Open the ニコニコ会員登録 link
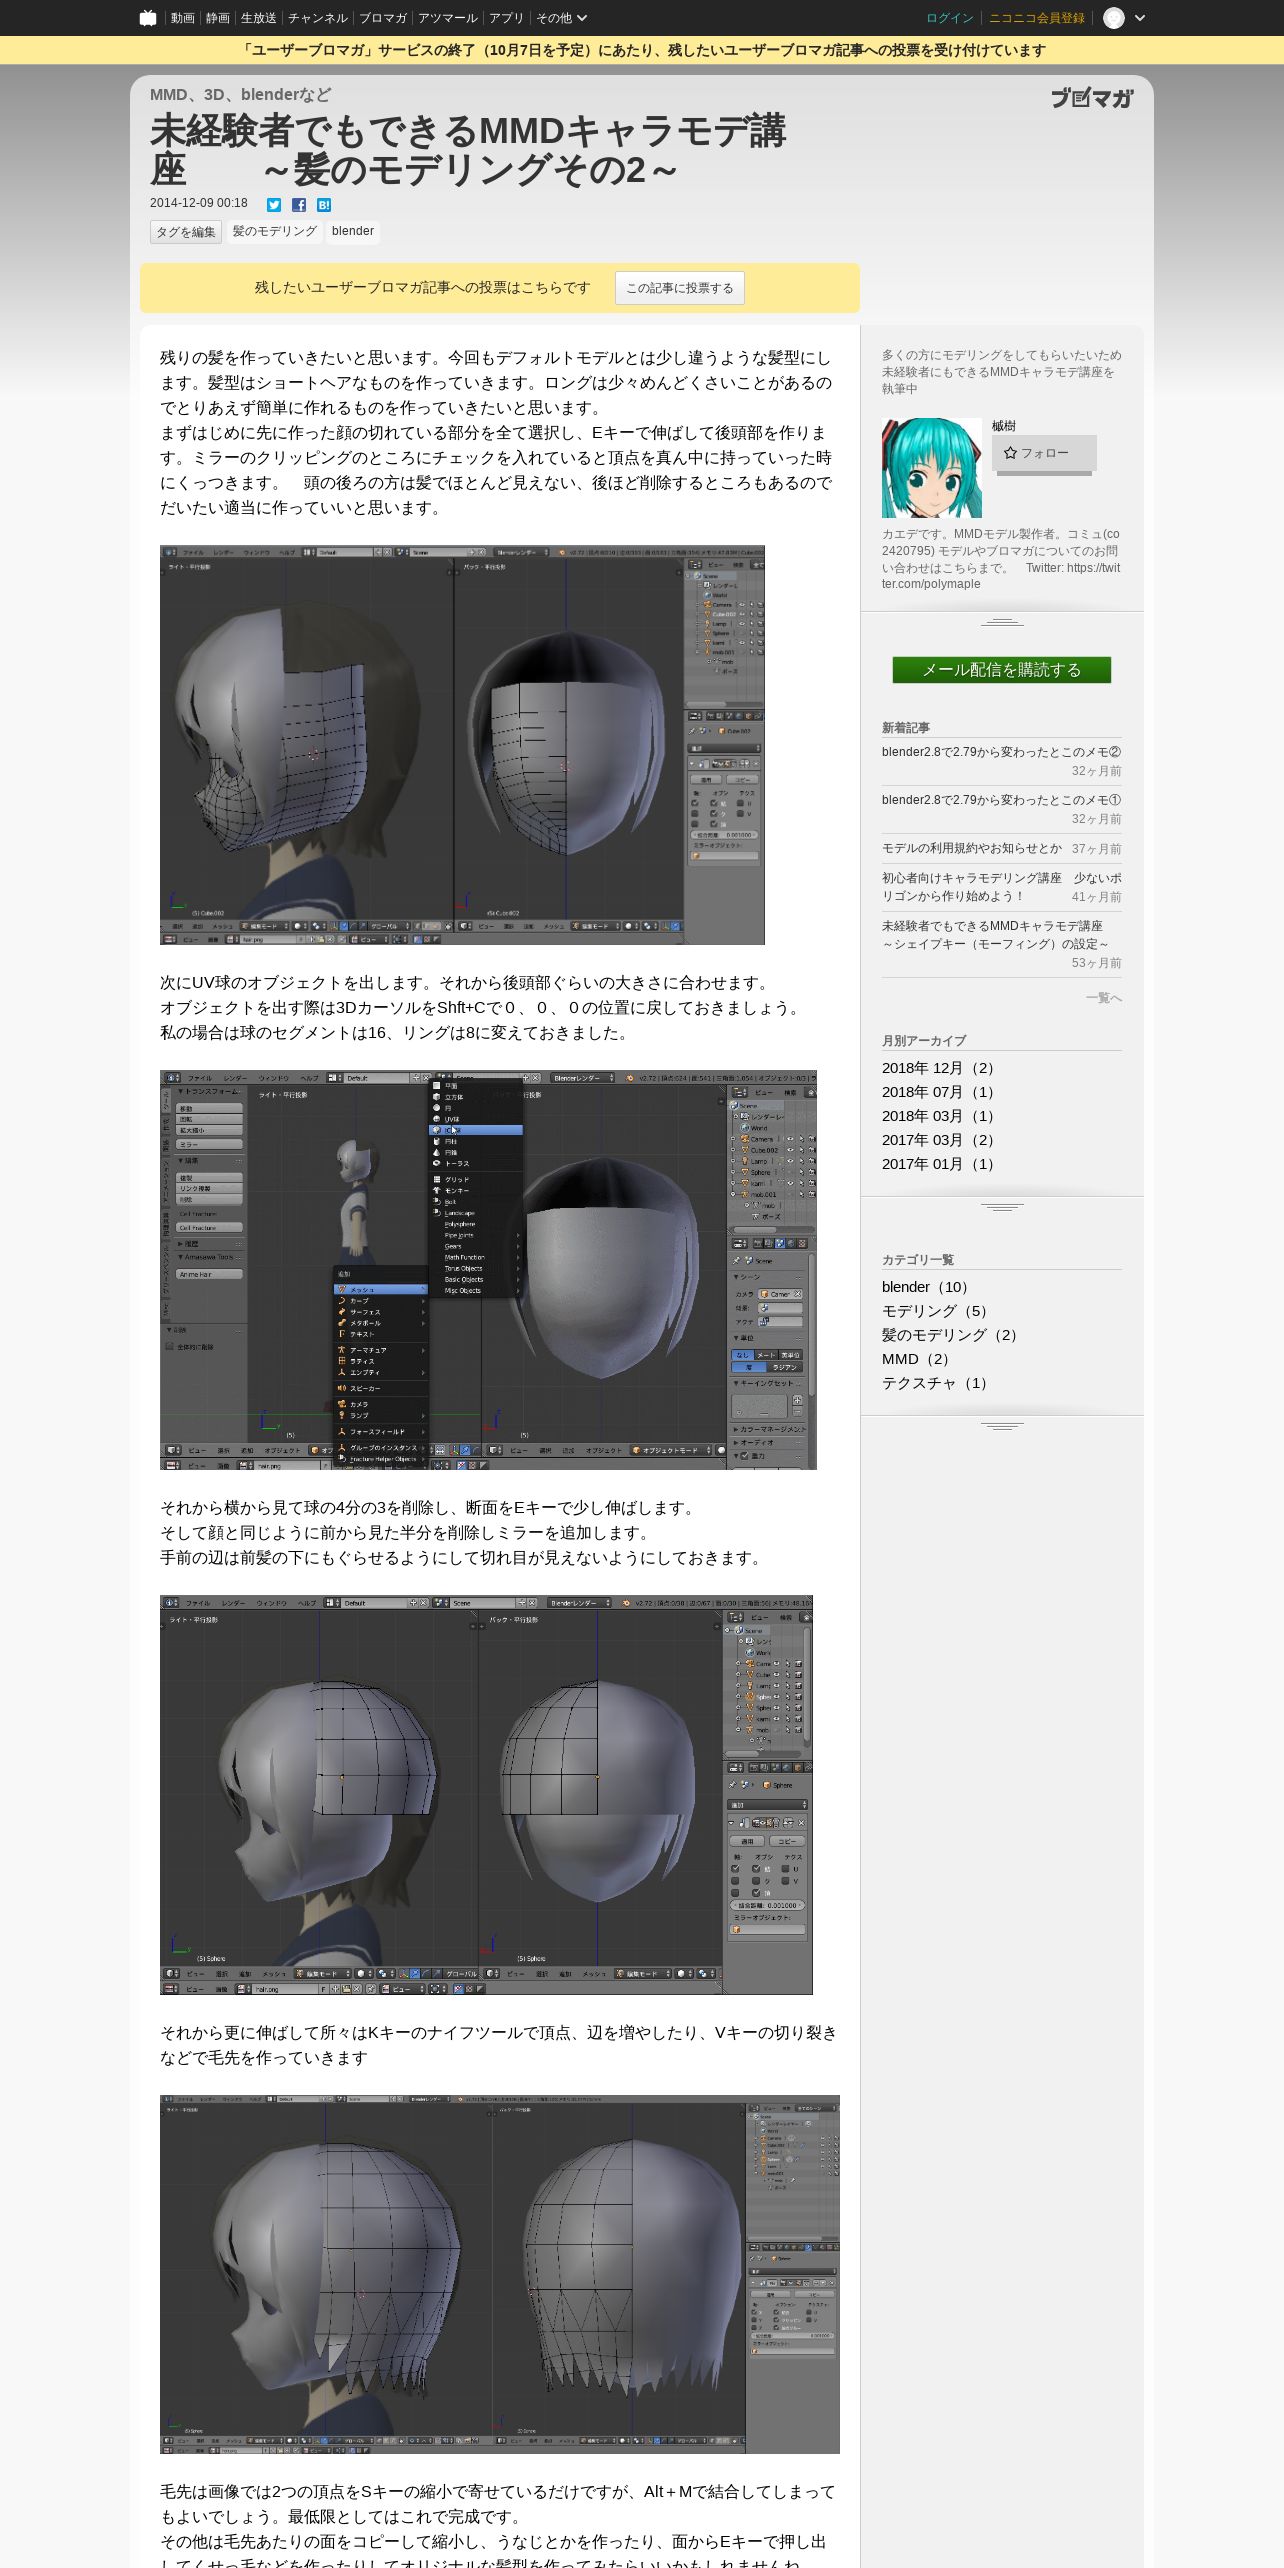 click(x=1037, y=18)
